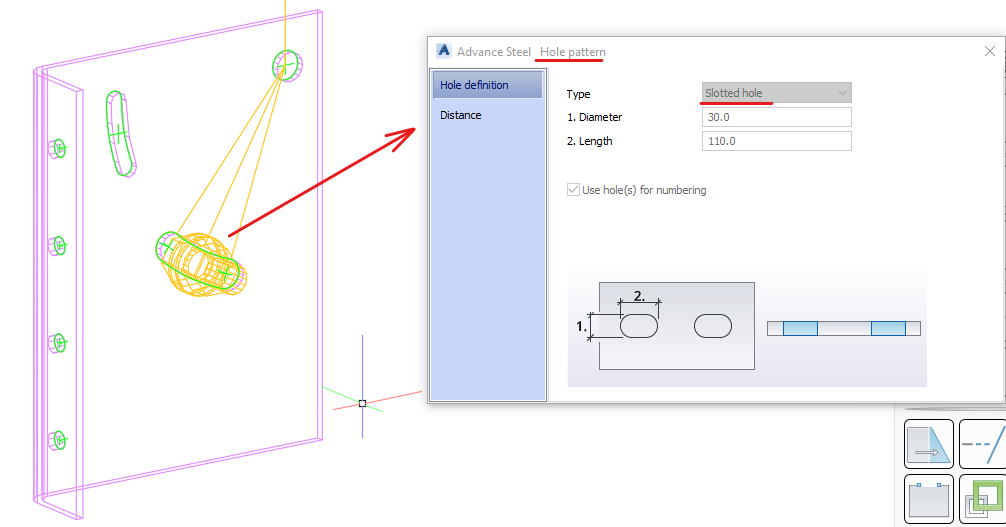
Task: Switch to the Distance tab
Action: [461, 115]
